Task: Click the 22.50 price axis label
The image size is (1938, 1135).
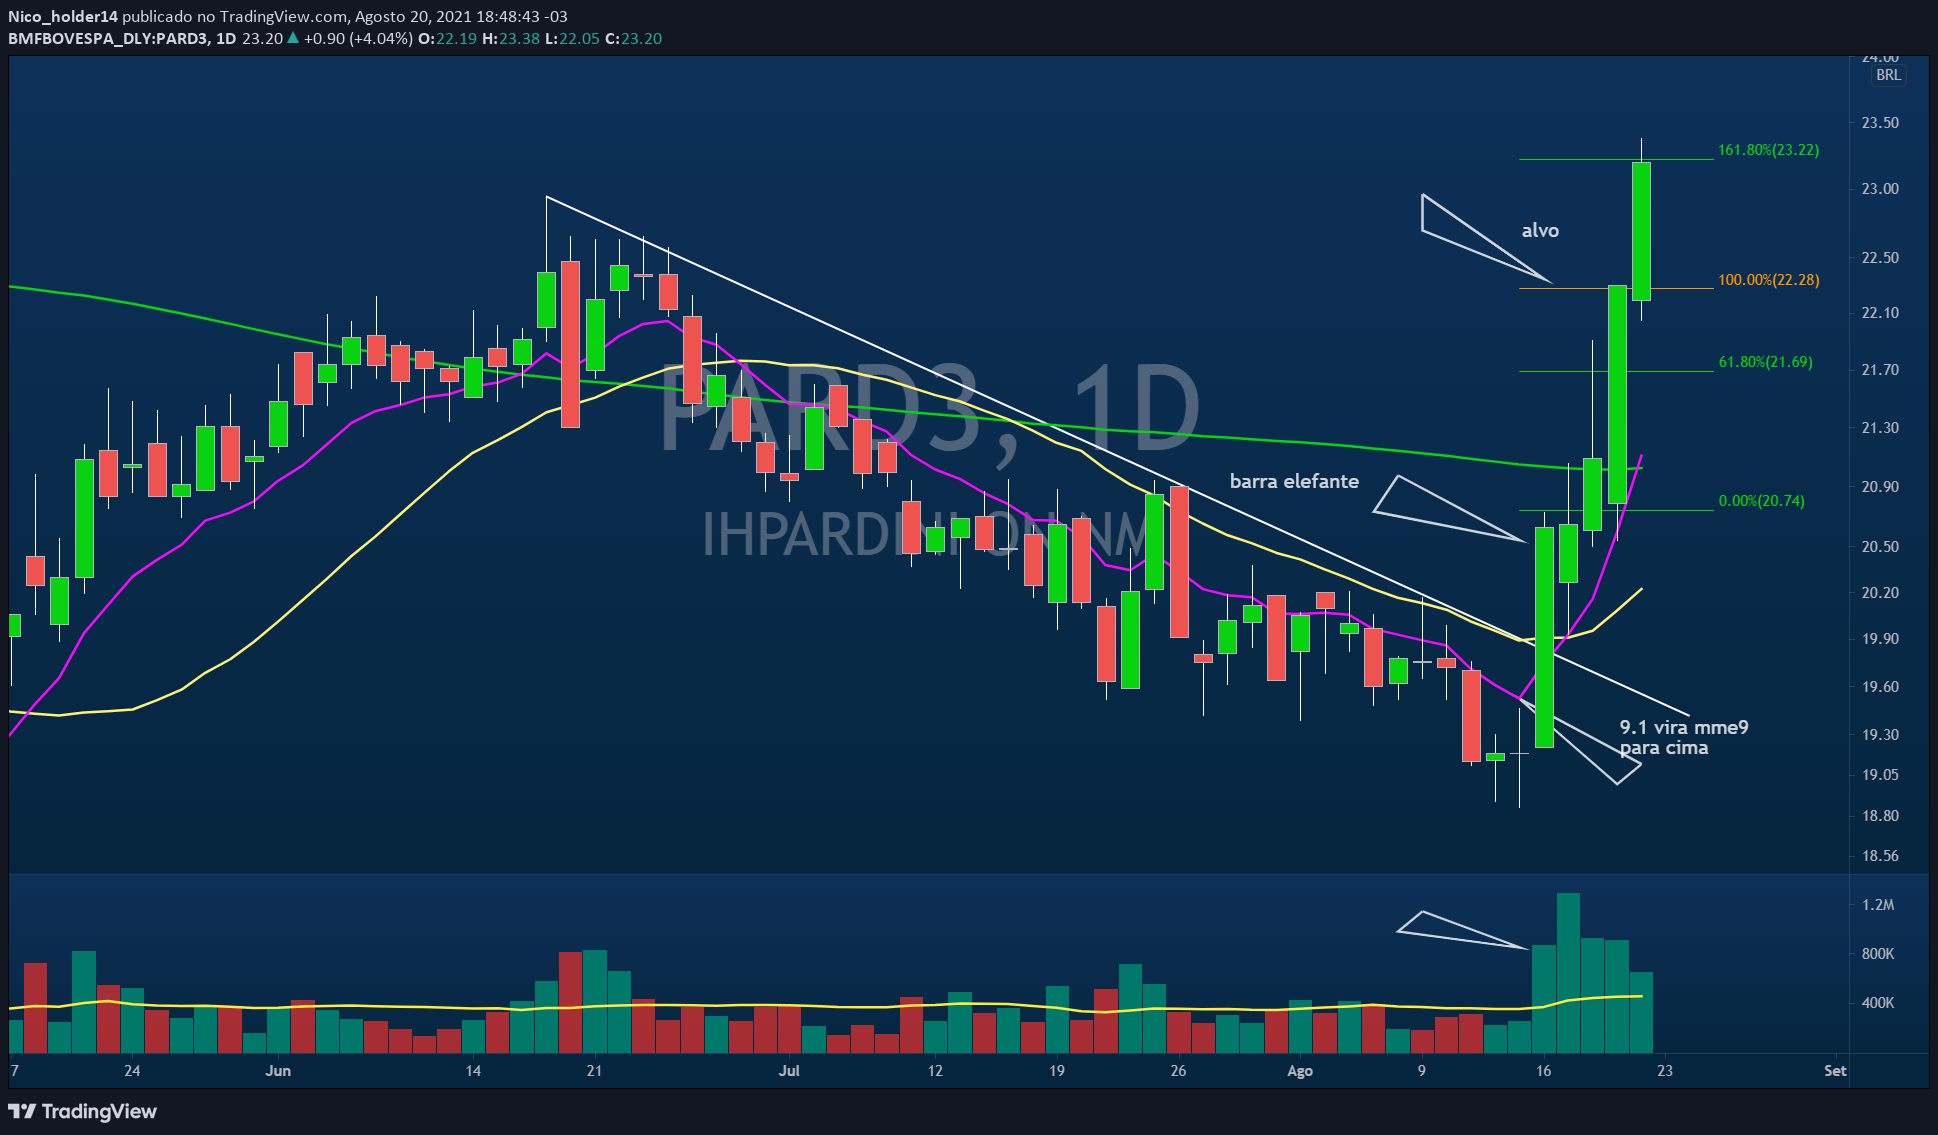Action: click(1880, 258)
